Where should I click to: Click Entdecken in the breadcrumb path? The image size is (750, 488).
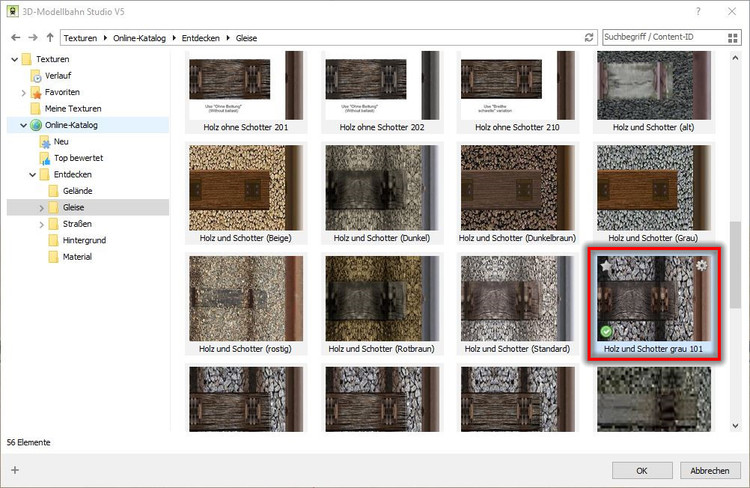pyautogui.click(x=203, y=37)
